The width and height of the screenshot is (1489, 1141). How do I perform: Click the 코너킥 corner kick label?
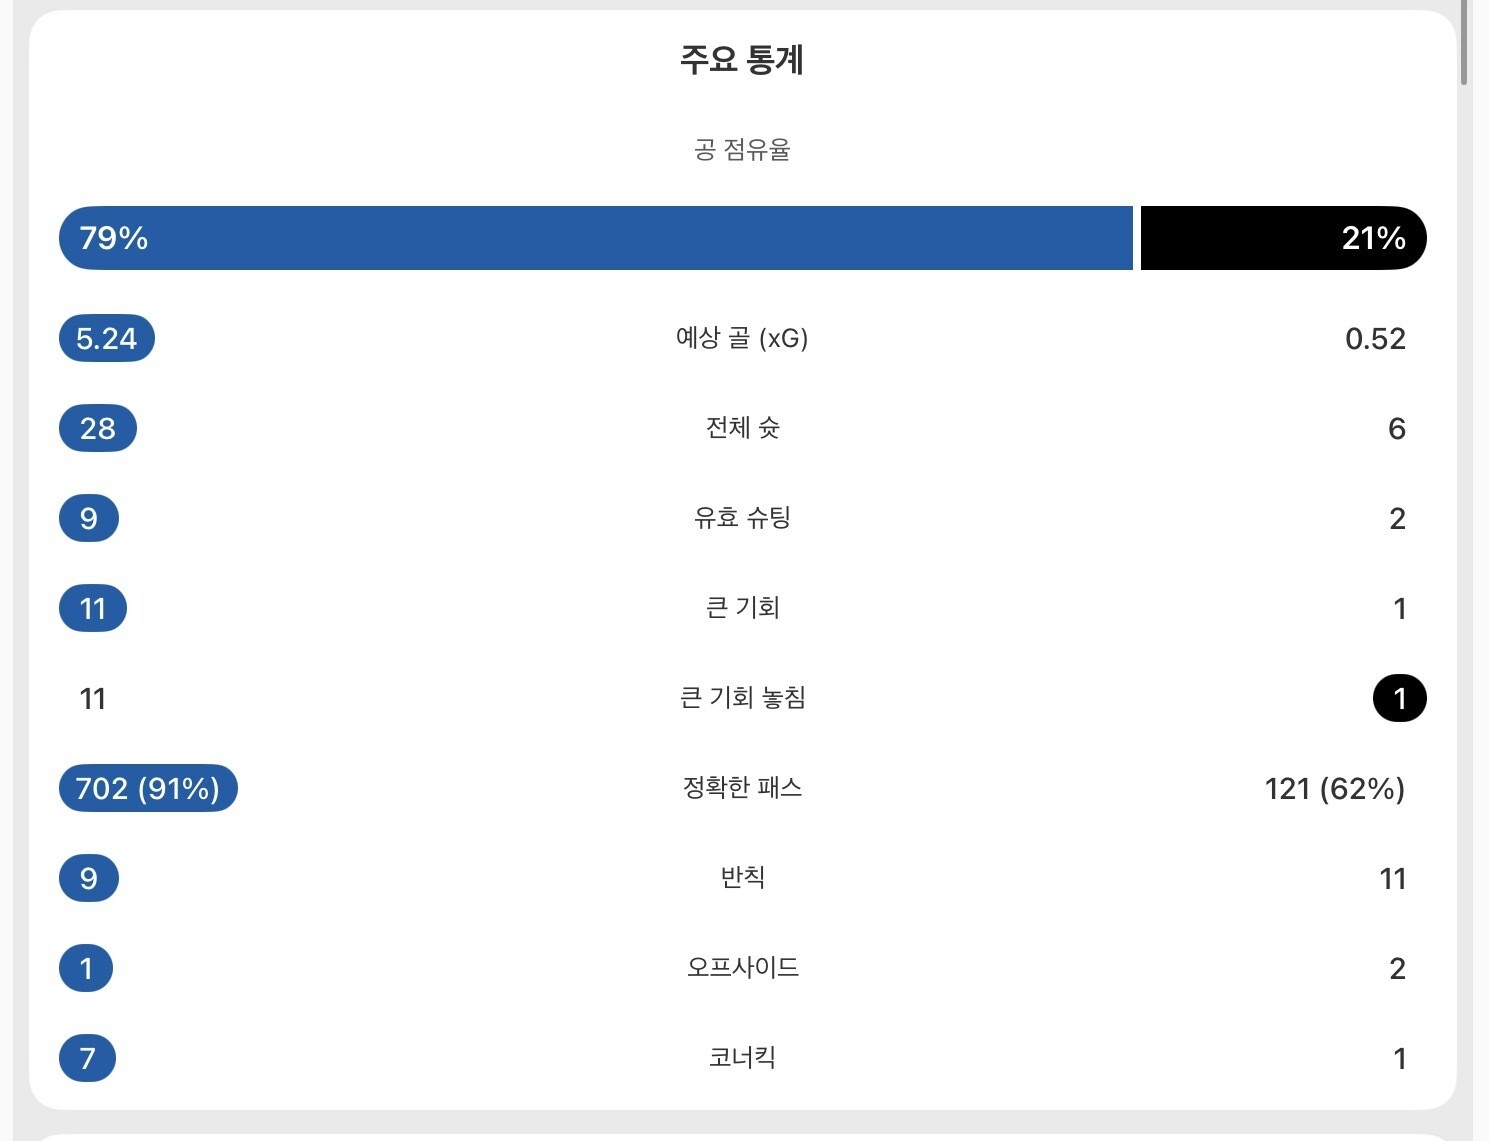point(742,1057)
